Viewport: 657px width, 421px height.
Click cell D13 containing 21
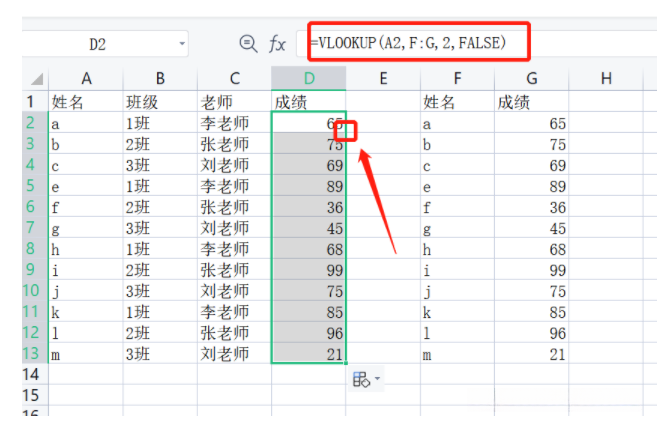(x=309, y=353)
